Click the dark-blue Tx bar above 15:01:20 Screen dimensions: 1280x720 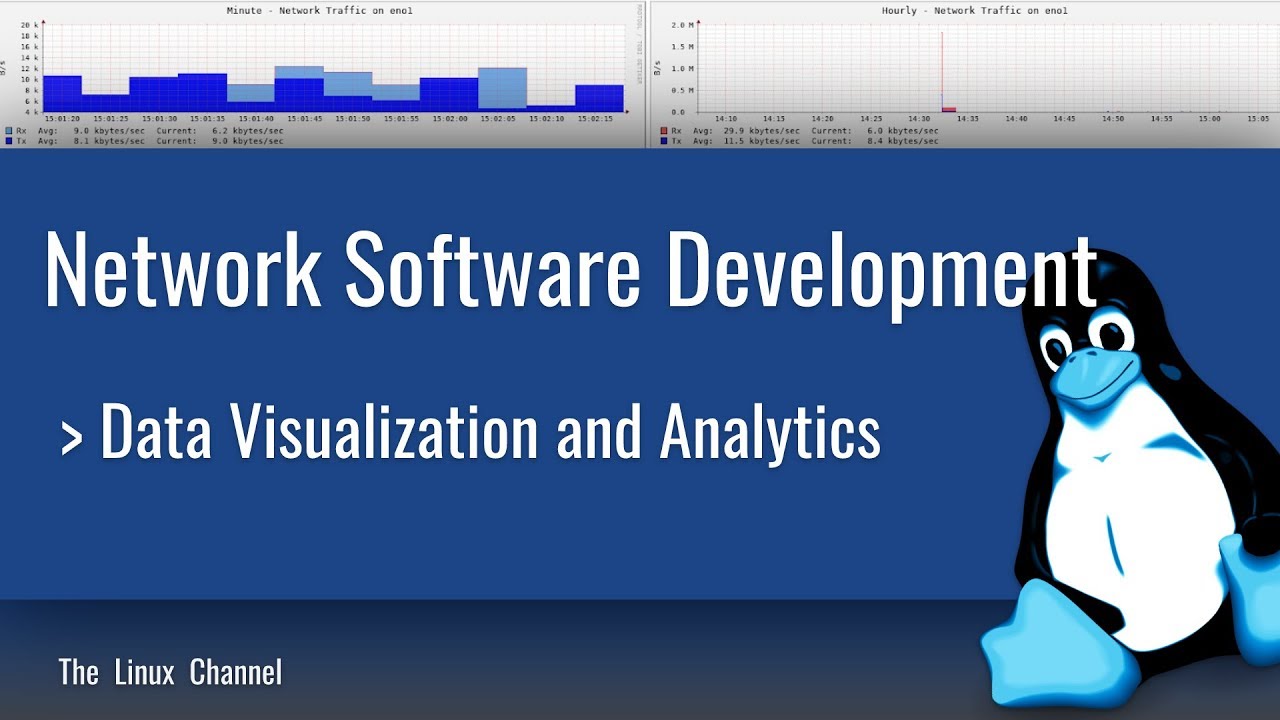click(x=62, y=93)
